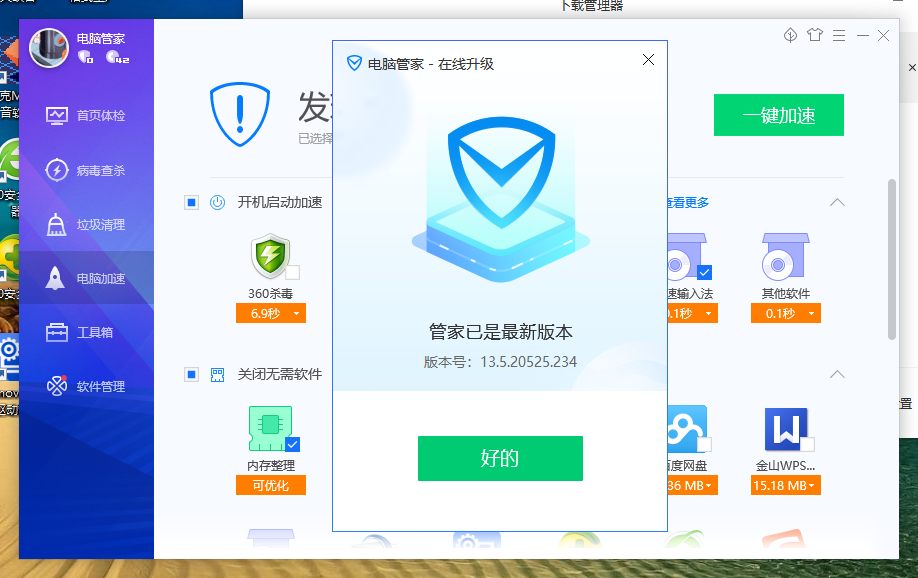Toggle the 关闭无需软件 section checkbox
This screenshot has width=918, height=578.
(191, 374)
